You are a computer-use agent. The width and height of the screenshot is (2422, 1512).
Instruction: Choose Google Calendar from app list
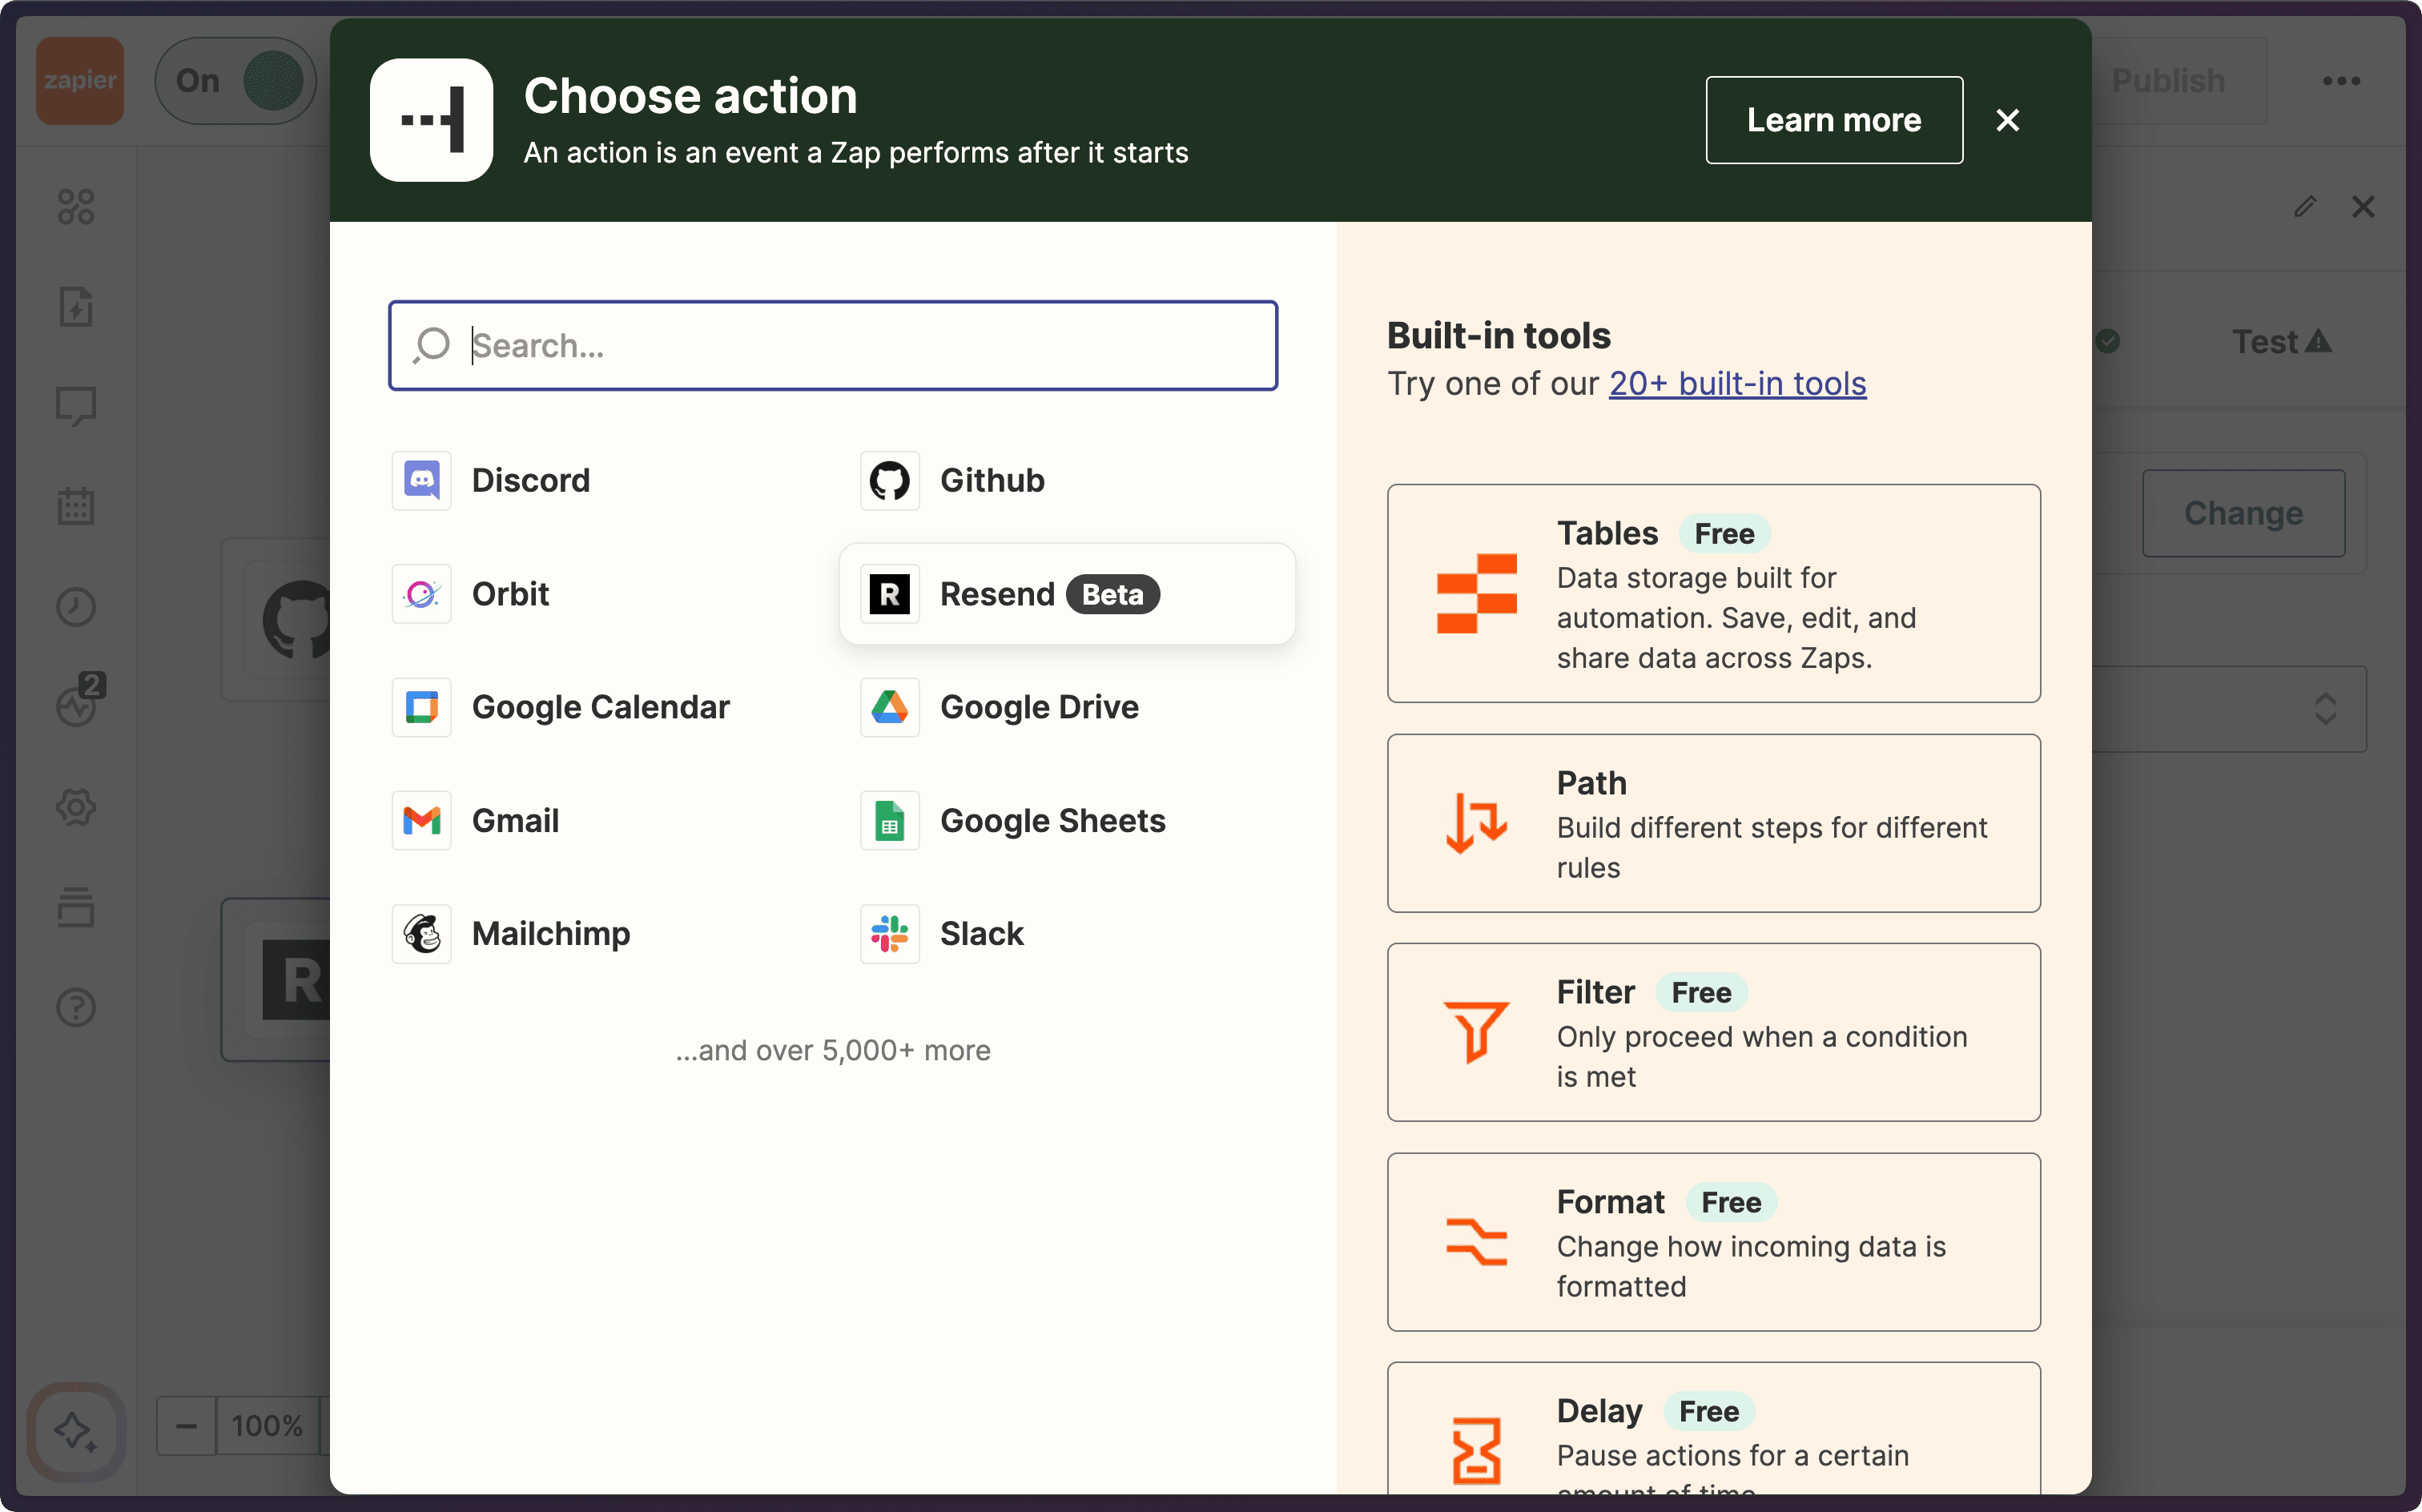[x=600, y=707]
